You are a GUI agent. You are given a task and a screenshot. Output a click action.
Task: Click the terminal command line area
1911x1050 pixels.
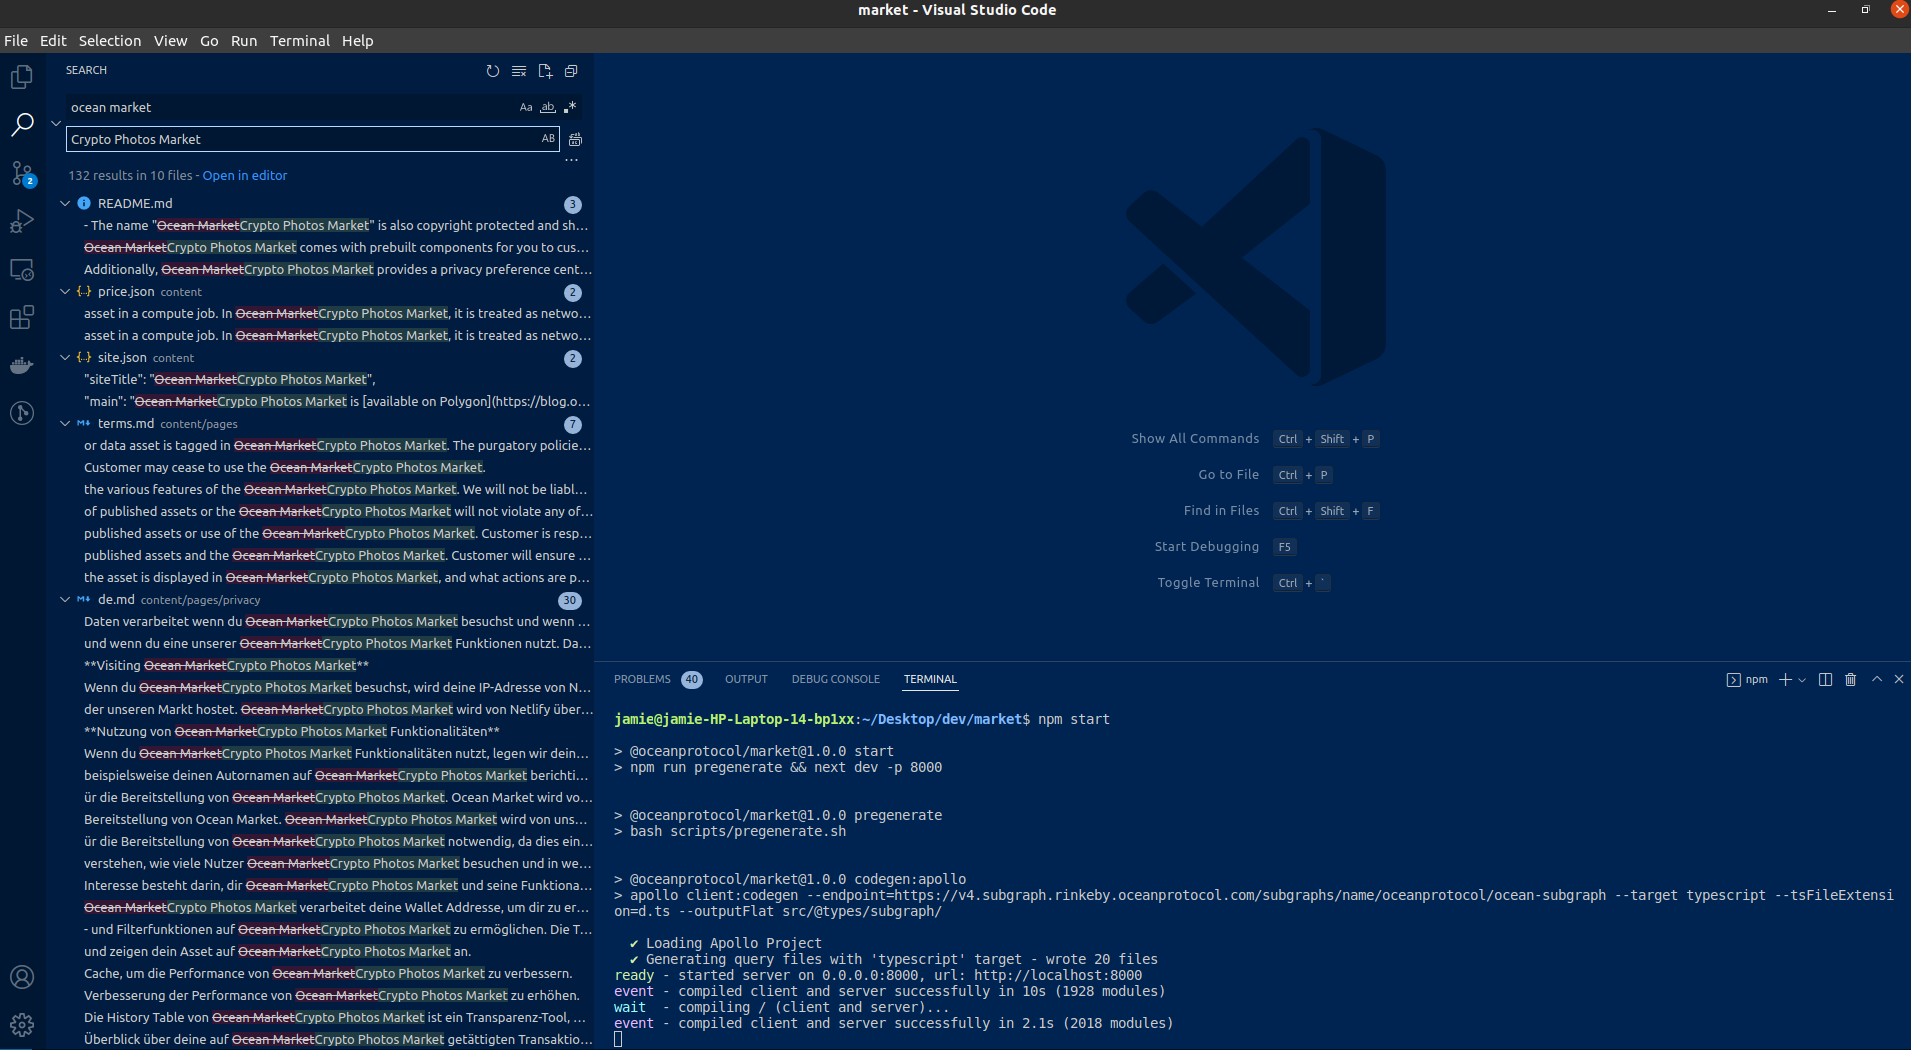coord(1252,870)
